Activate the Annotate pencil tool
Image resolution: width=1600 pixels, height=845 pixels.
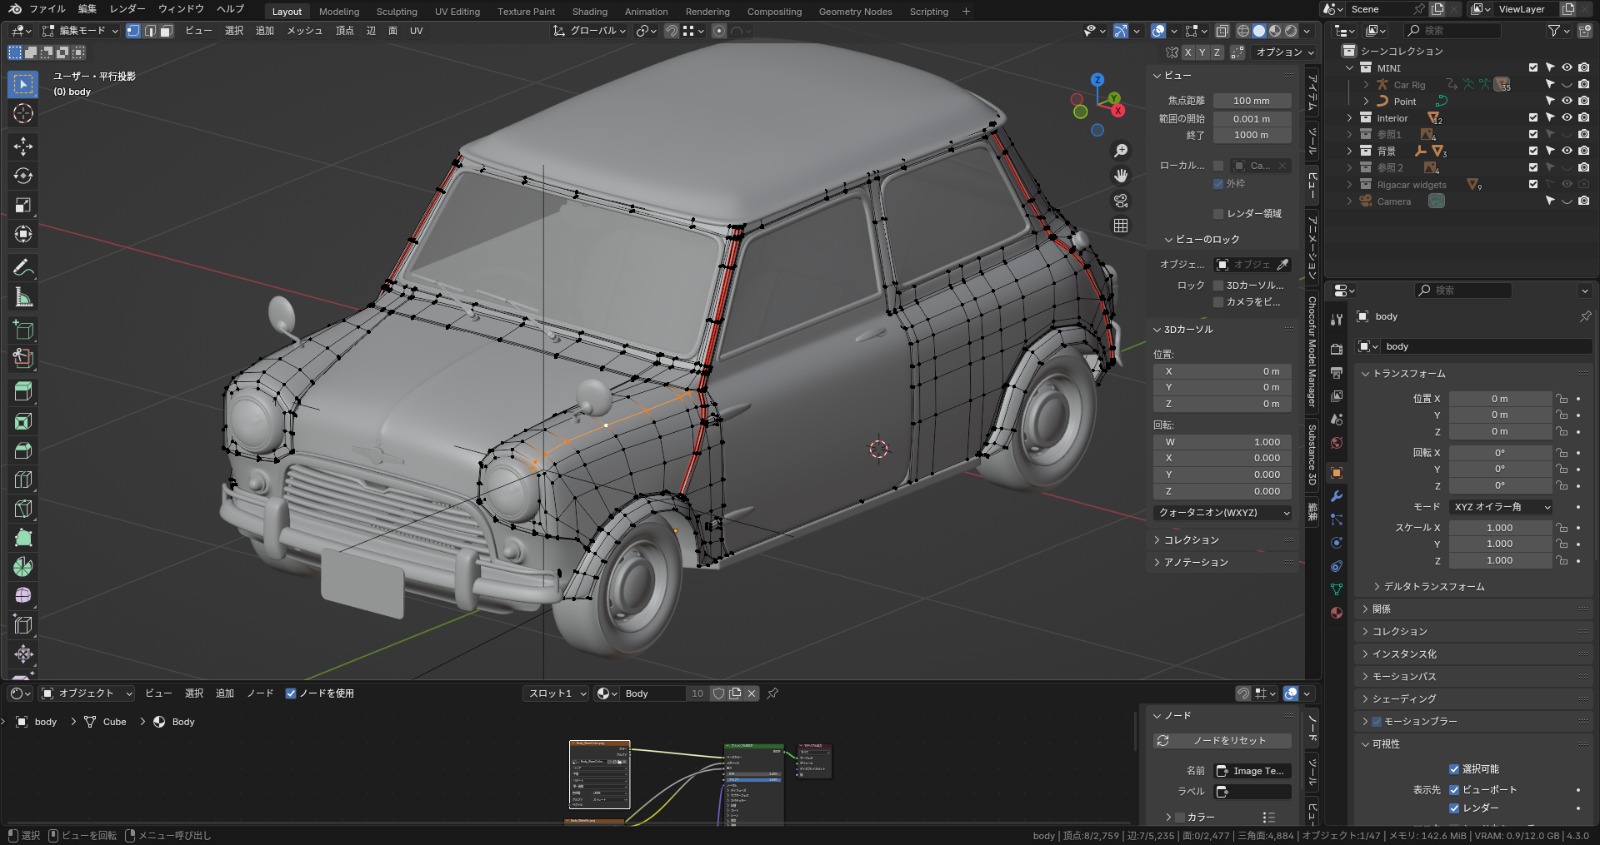(x=23, y=268)
